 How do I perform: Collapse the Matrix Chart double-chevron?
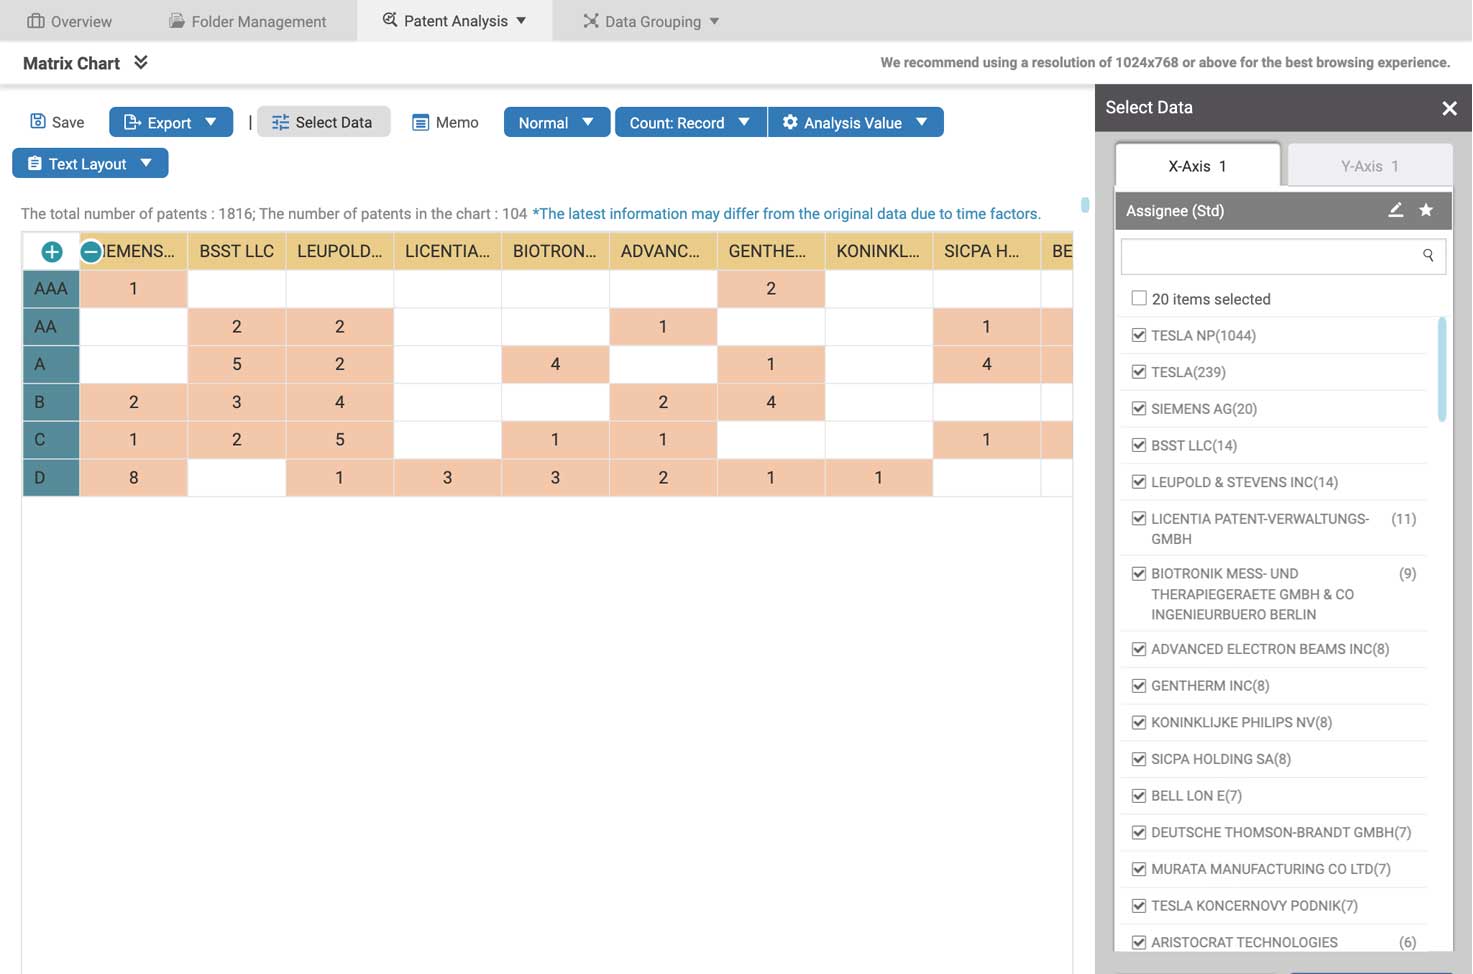coord(141,62)
